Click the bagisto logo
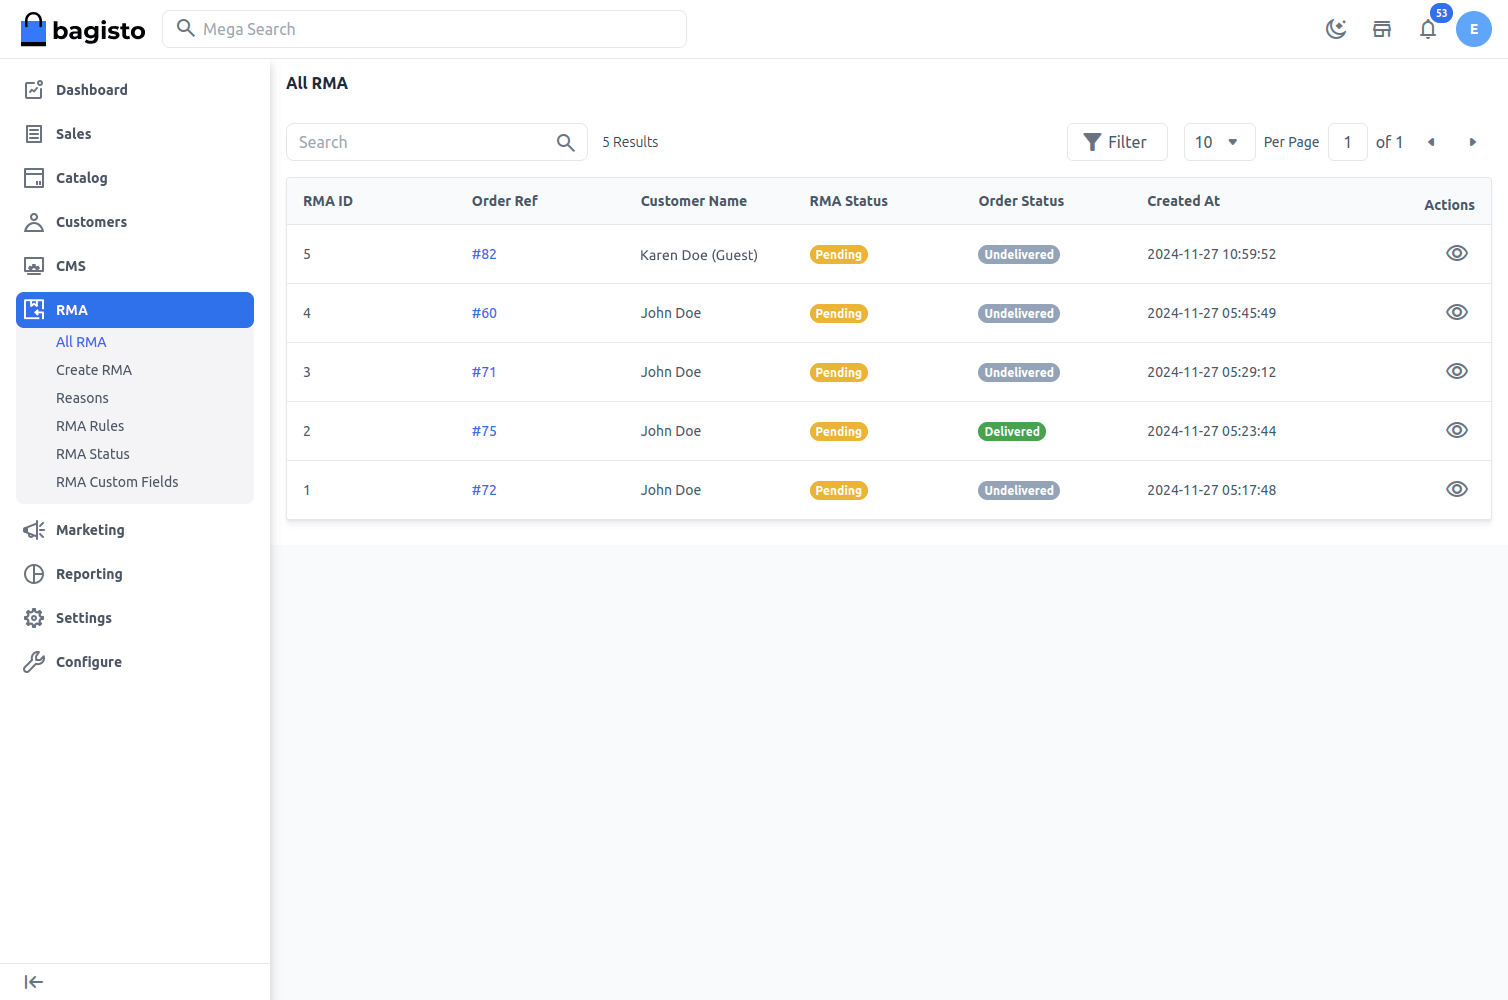This screenshot has height=1000, width=1508. pos(83,29)
